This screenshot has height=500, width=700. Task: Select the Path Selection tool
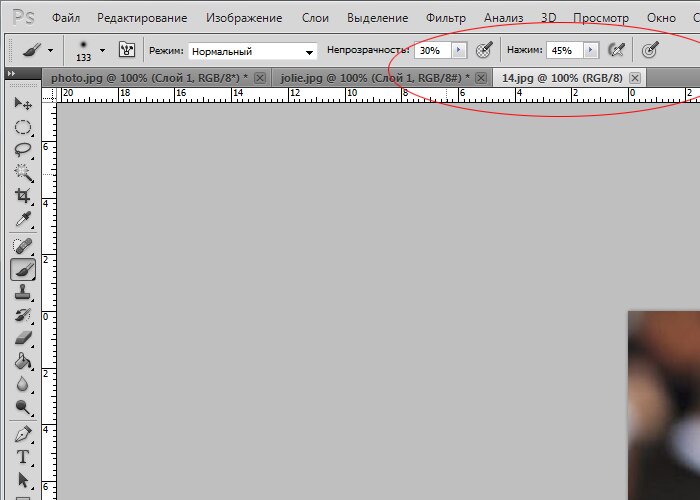point(23,480)
